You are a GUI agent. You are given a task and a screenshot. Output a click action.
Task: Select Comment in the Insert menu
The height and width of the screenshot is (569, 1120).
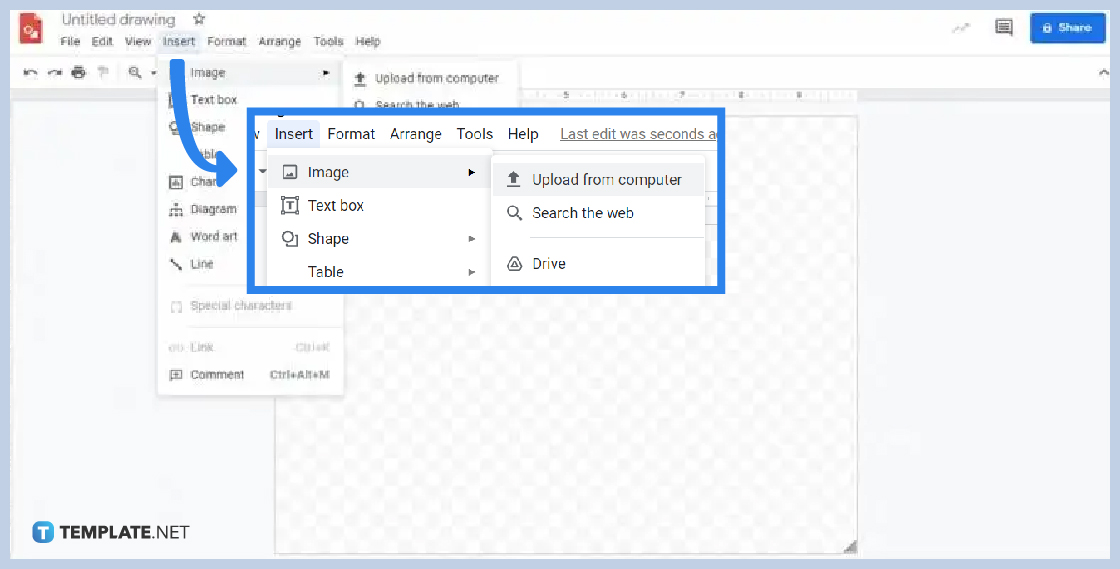click(217, 375)
